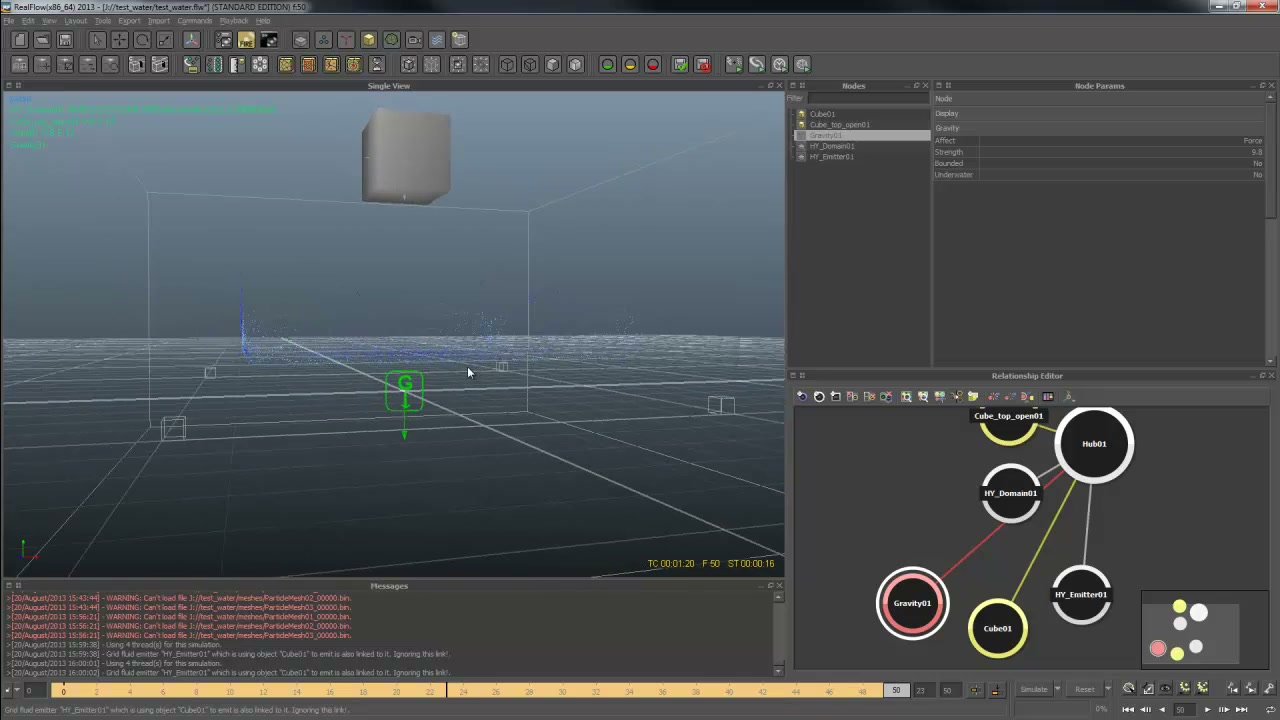Click the timeline slider at frame 0
Viewport: 1280px width, 720px height.
pyautogui.click(x=63, y=690)
